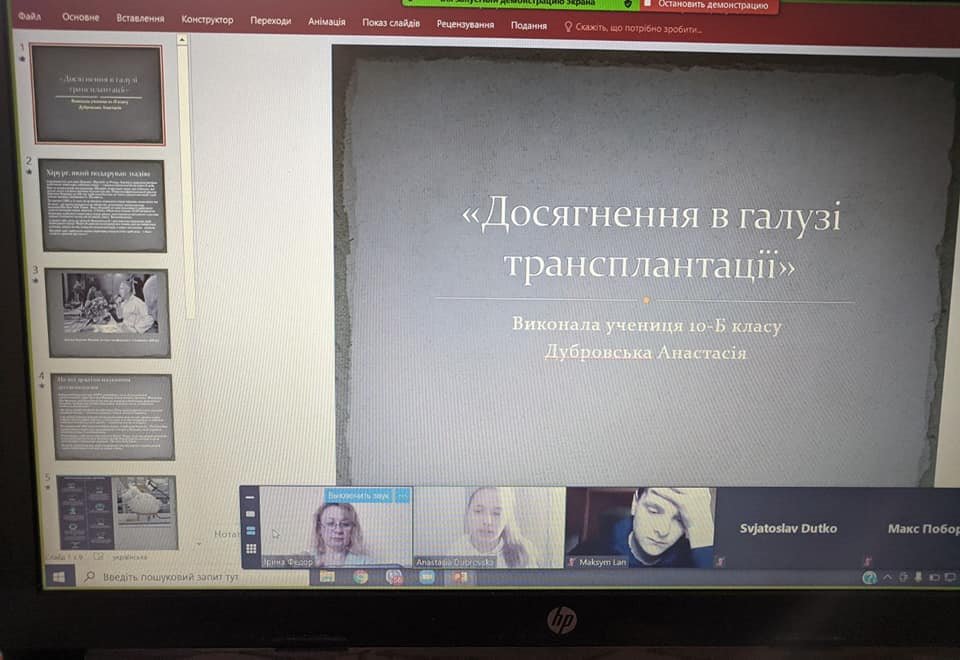
Task: Click Maksym Lan's video tile
Action: click(x=640, y=528)
